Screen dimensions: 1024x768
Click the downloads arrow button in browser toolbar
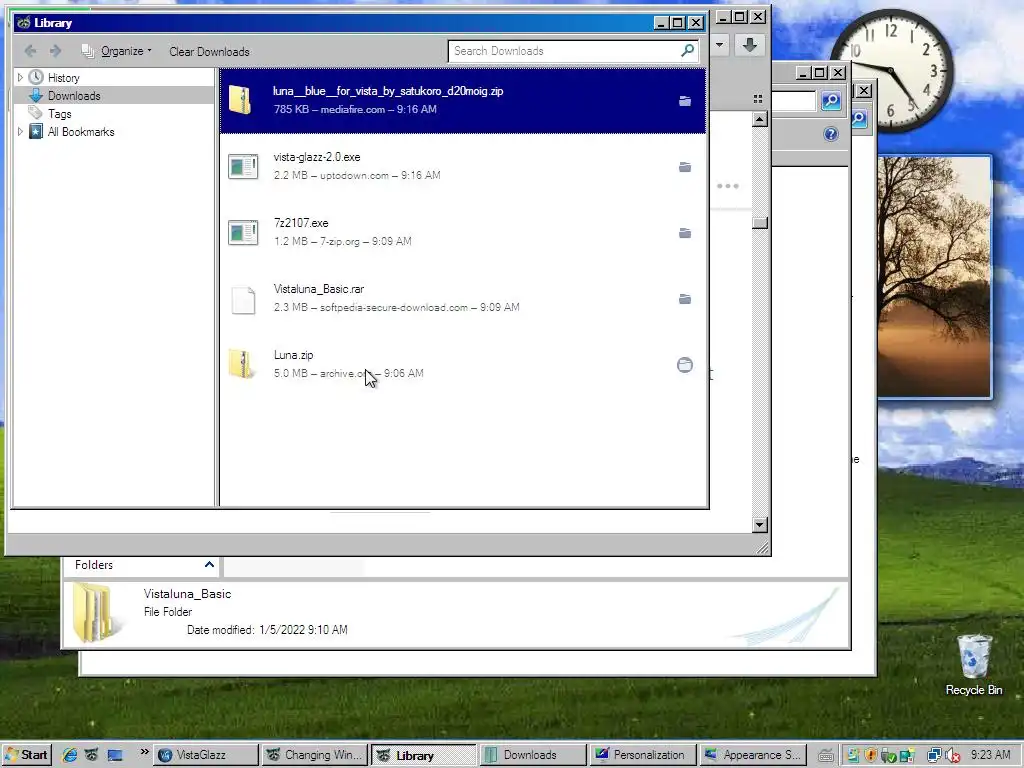click(x=750, y=45)
